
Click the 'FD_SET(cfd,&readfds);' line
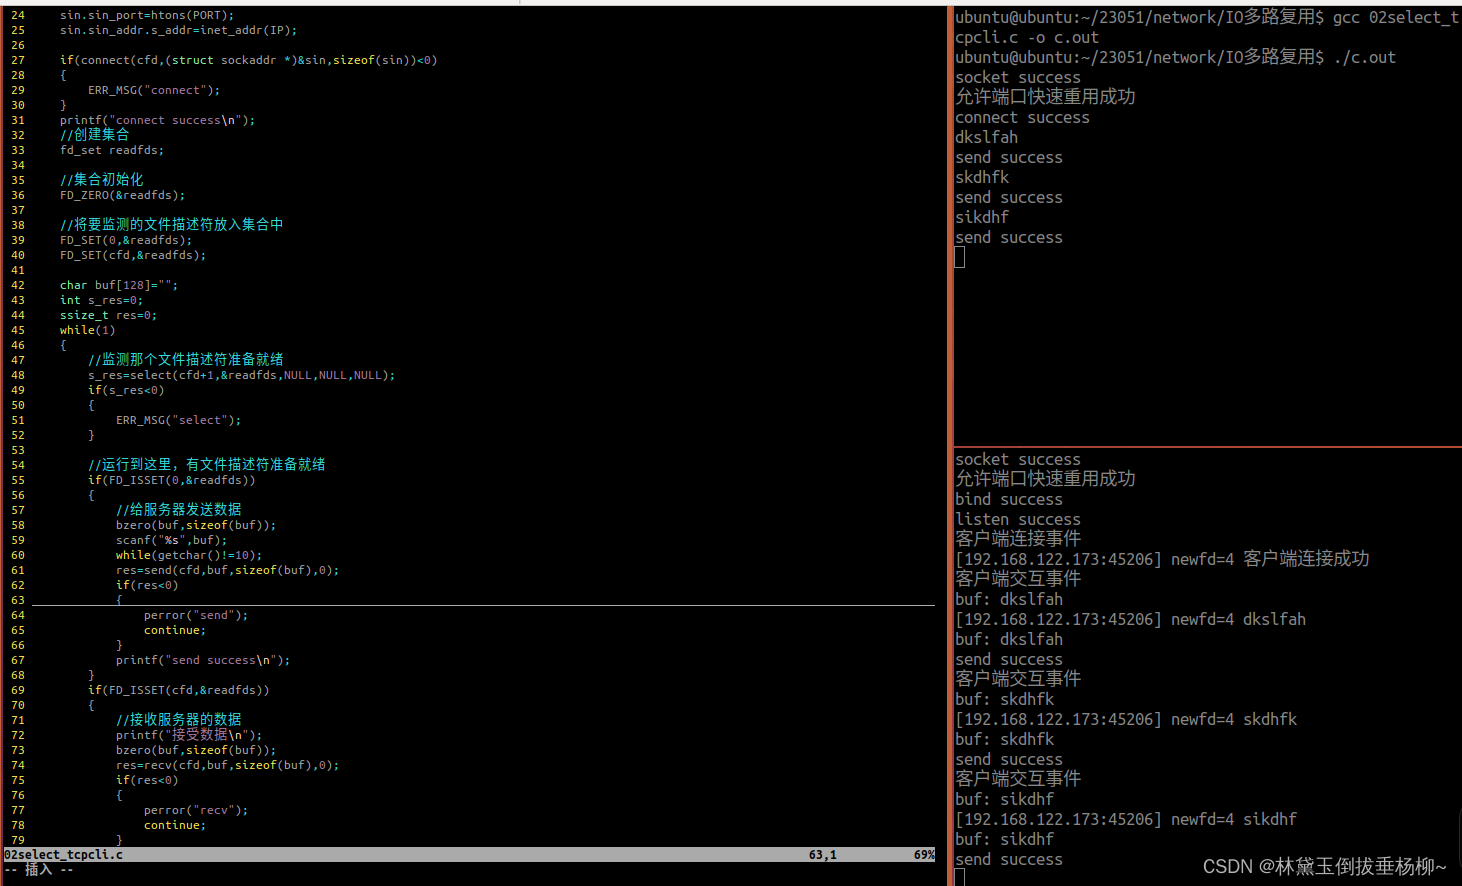(x=133, y=255)
